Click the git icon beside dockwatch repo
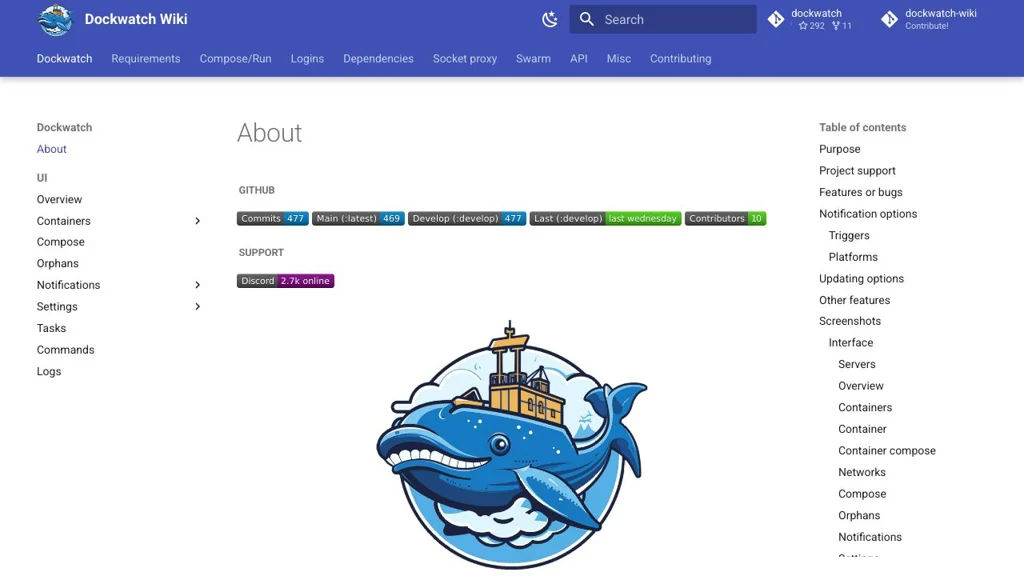Screen dimensions: 1024x576 [x=776, y=20]
